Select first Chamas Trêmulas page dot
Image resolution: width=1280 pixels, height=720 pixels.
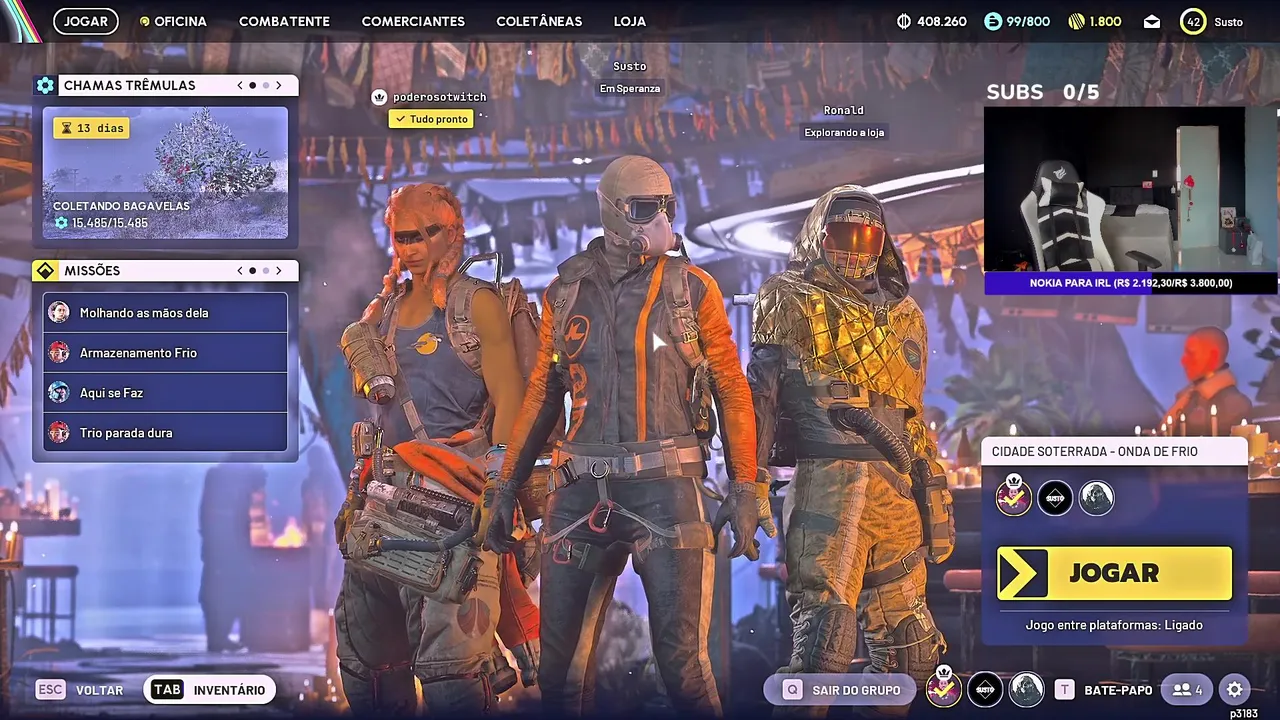pyautogui.click(x=252, y=85)
